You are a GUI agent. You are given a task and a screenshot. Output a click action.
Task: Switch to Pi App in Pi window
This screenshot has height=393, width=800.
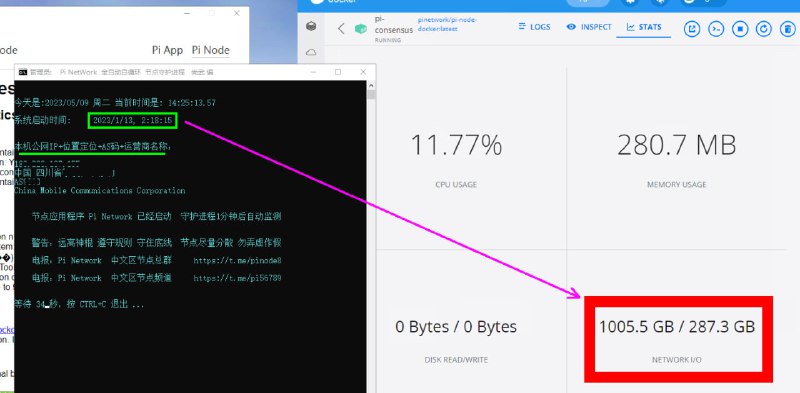pos(167,50)
